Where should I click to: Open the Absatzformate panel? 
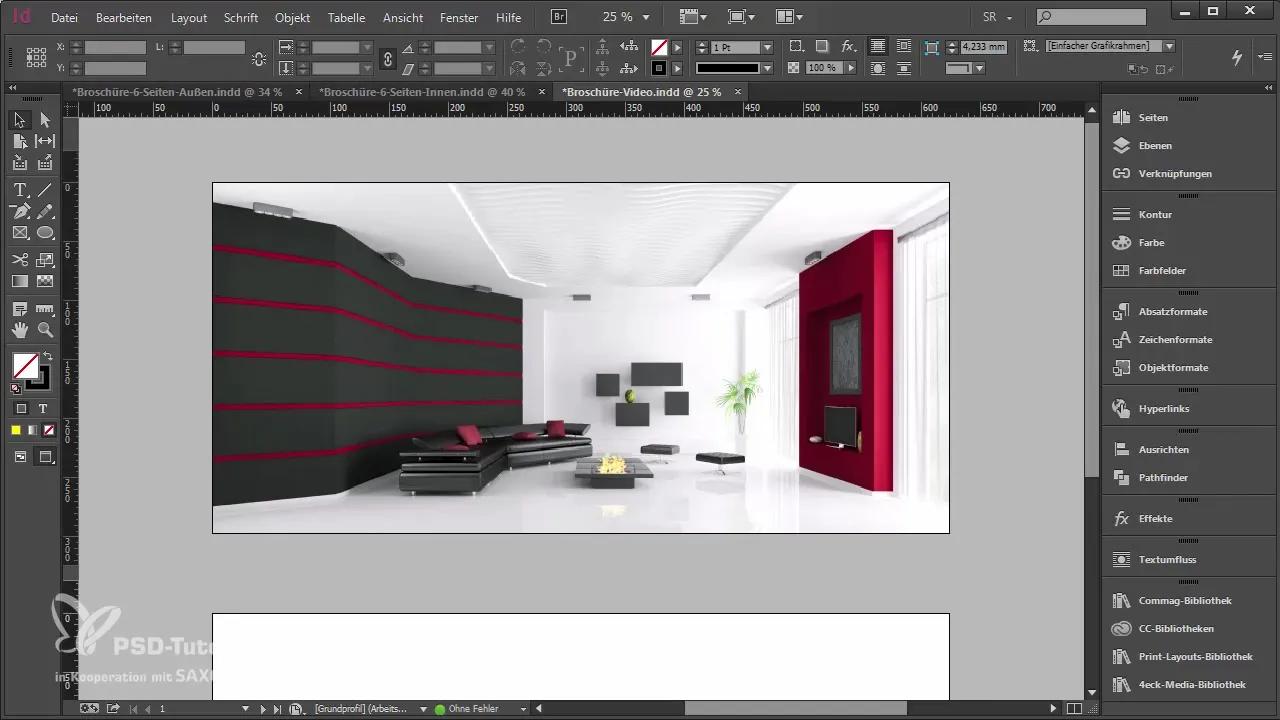[x=1173, y=311]
